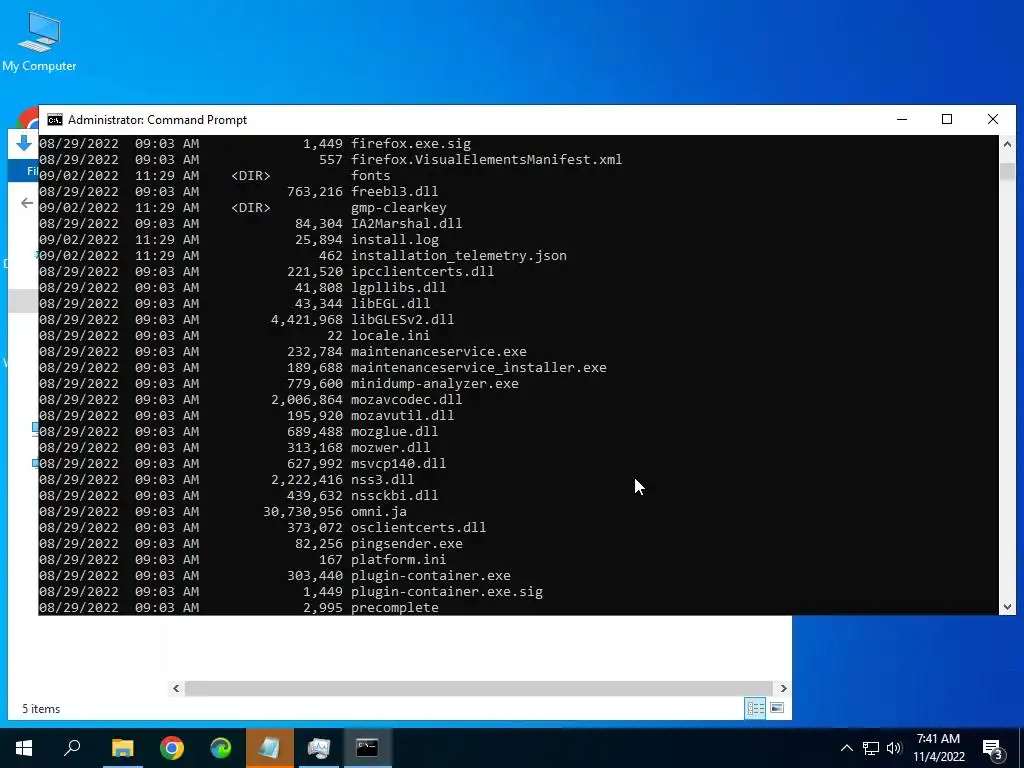Click installation_telemetry.json entry
The image size is (1024, 768).
[x=458, y=255]
